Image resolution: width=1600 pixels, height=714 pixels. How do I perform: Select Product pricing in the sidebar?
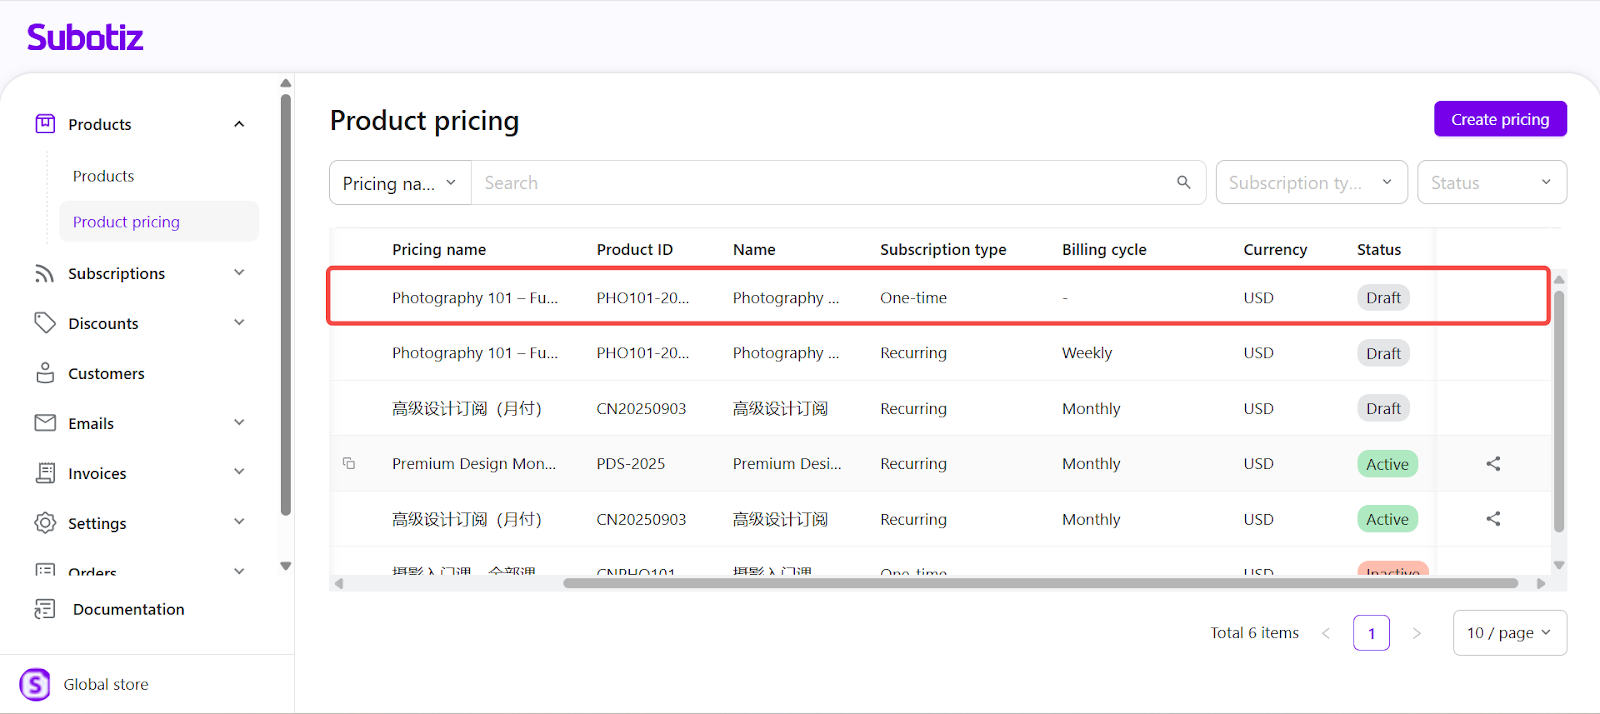[x=126, y=222]
